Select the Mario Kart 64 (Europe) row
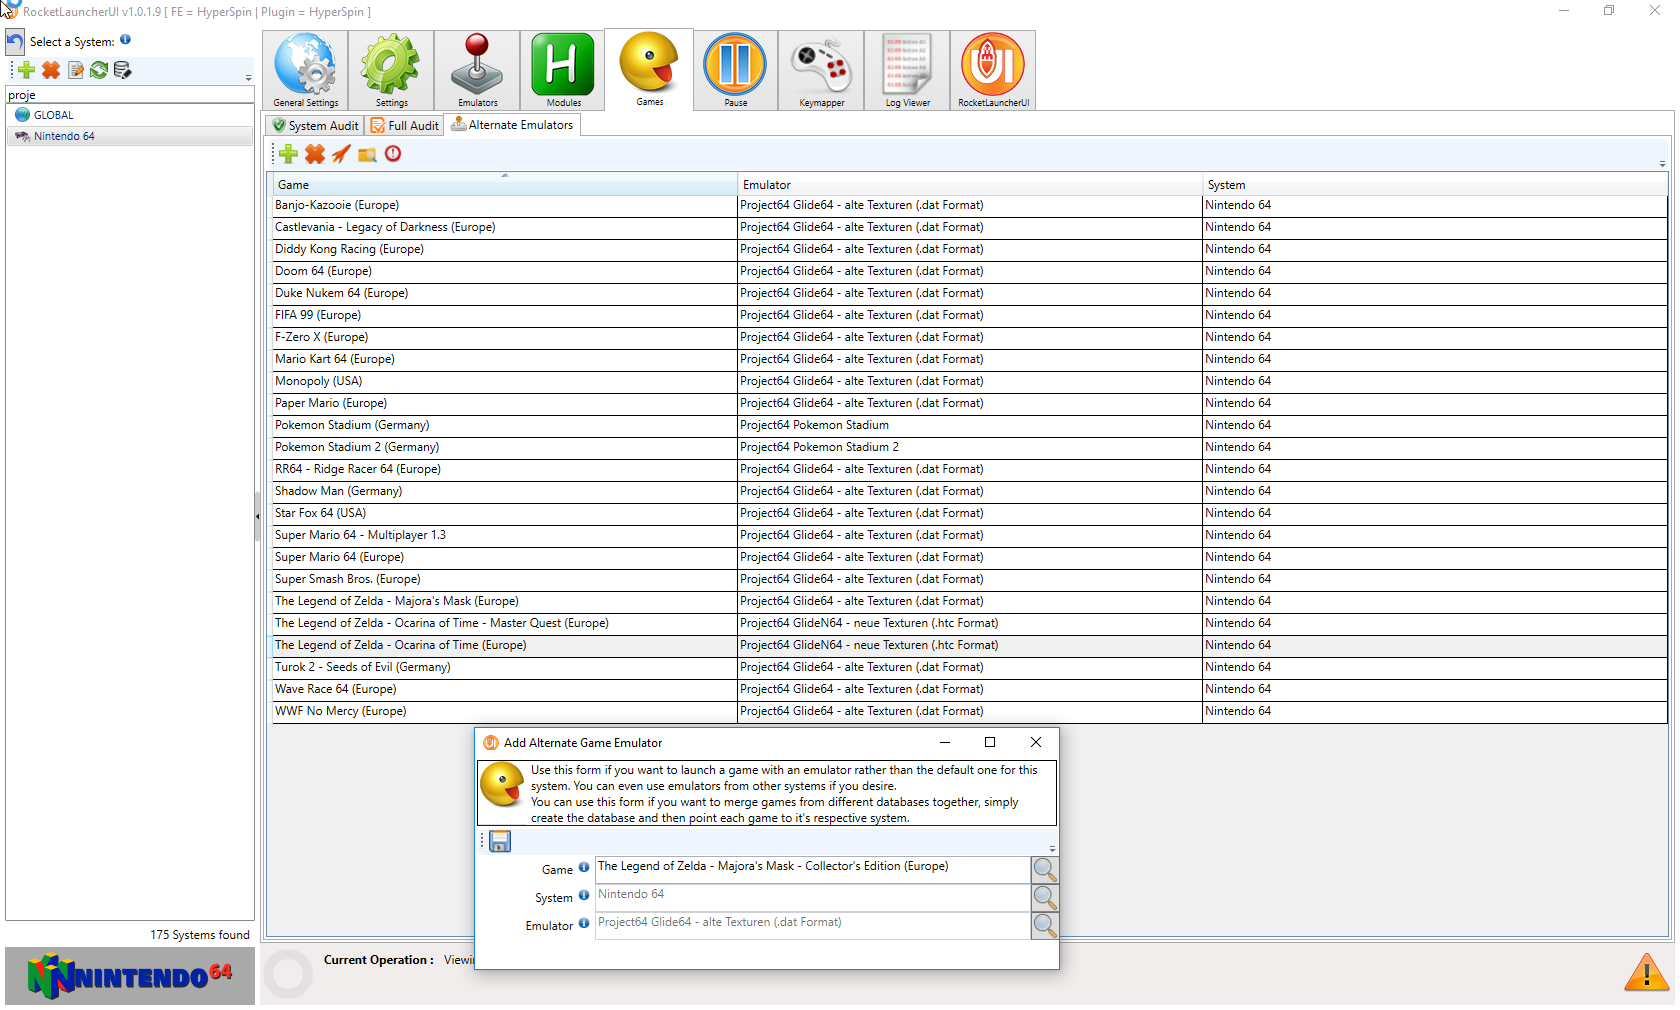Screen dimensions: 1680x1010 [x=969, y=359]
